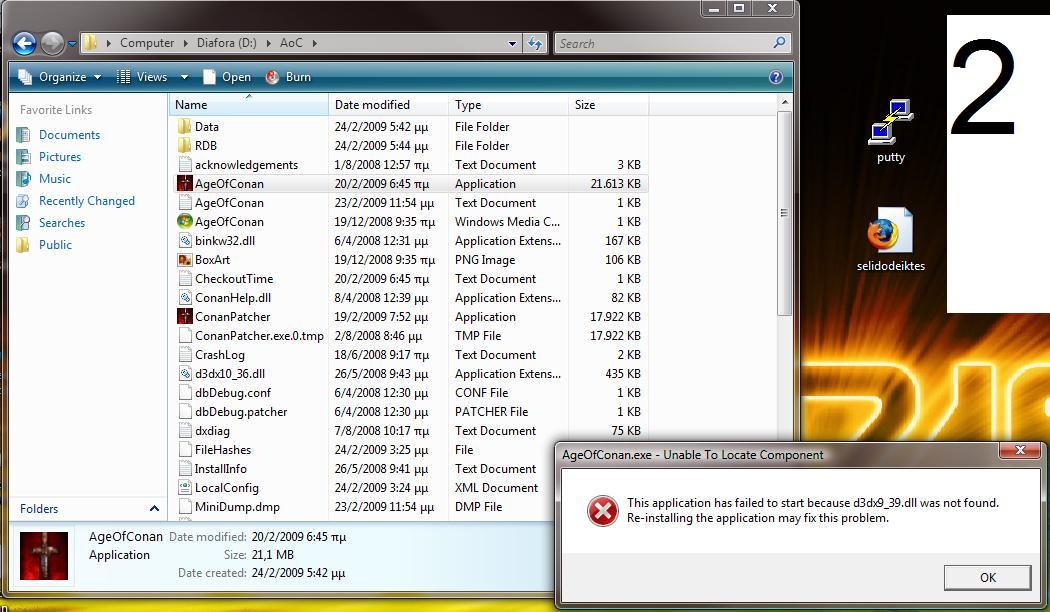The width and height of the screenshot is (1050, 612).
Task: Select the binkw32.dll file icon
Action: pyautogui.click(x=185, y=240)
